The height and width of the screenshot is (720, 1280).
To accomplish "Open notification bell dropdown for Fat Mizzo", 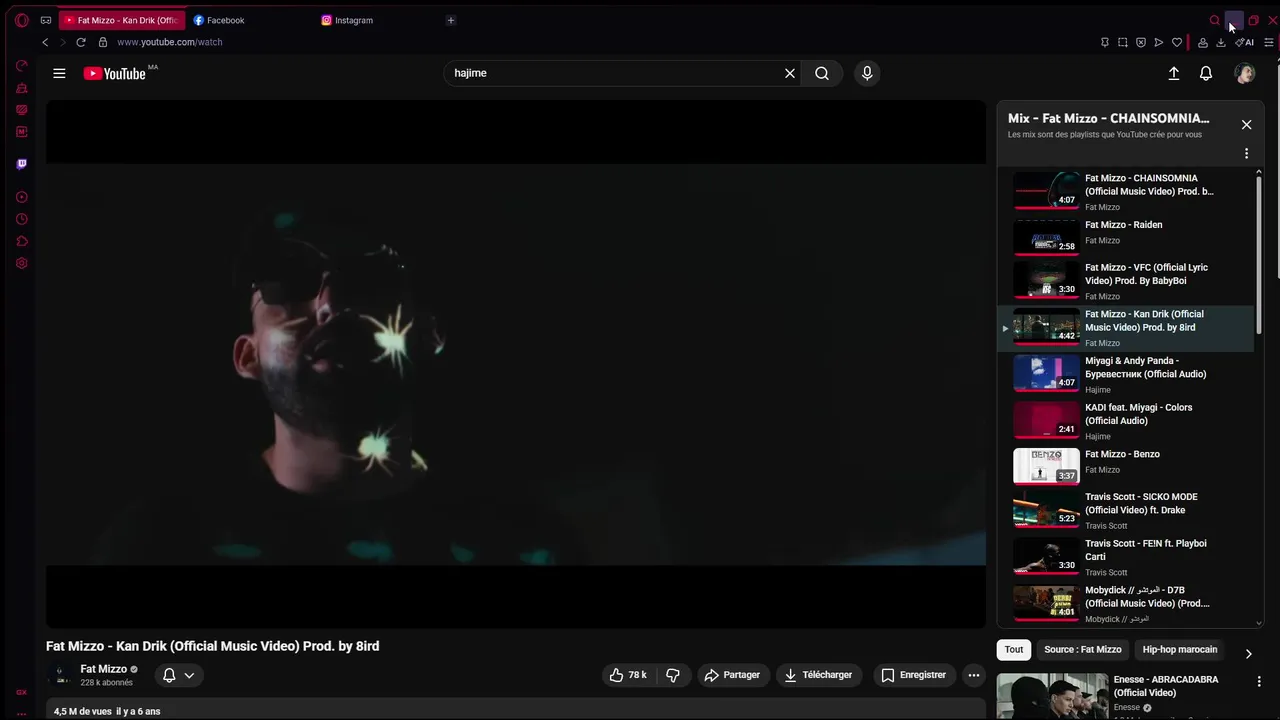I will pyautogui.click(x=179, y=675).
